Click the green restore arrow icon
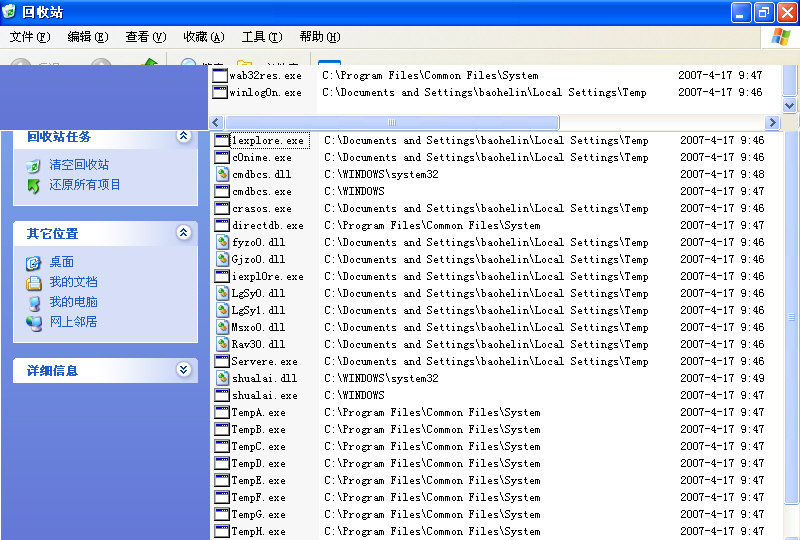Image resolution: width=800 pixels, height=540 pixels. pos(33,186)
